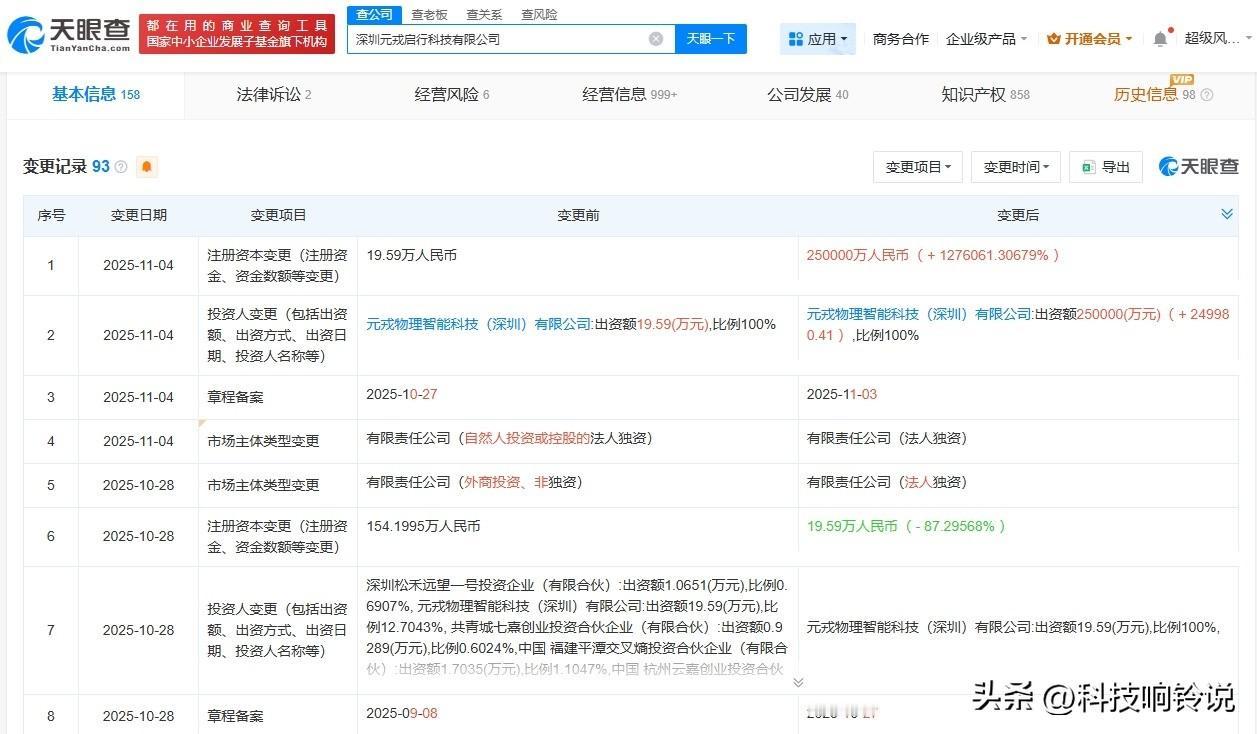Click 250000万人民币 value in row 1
The height and width of the screenshot is (734, 1257).
coord(858,255)
